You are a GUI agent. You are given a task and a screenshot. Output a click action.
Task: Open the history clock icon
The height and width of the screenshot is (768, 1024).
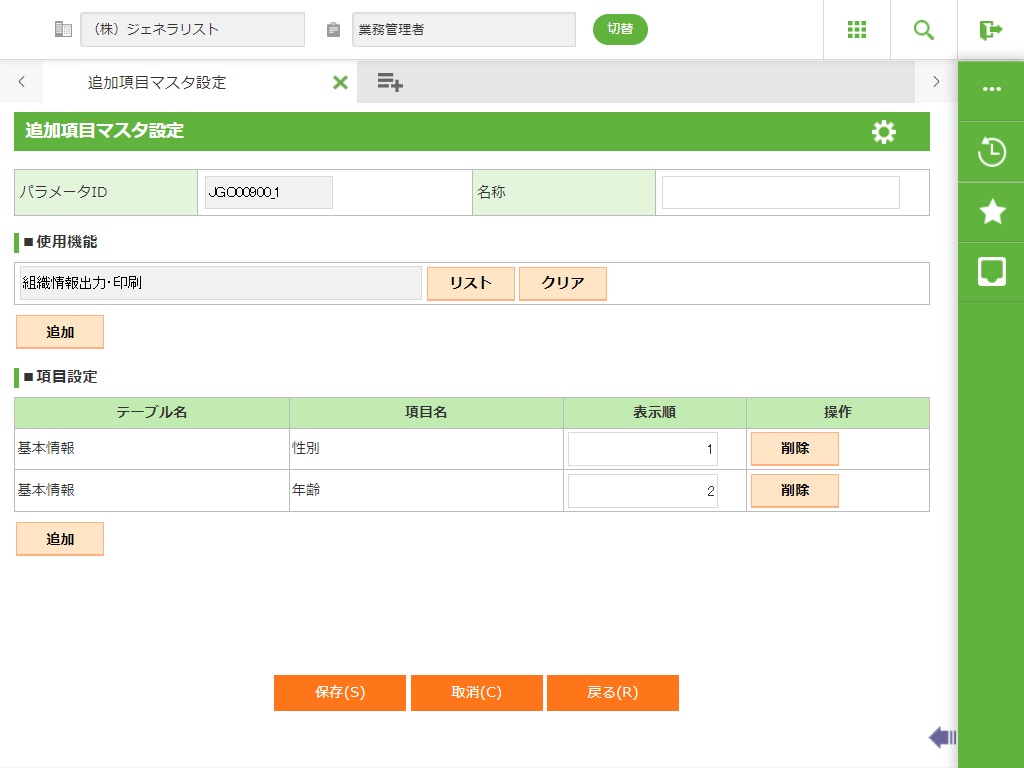(991, 153)
